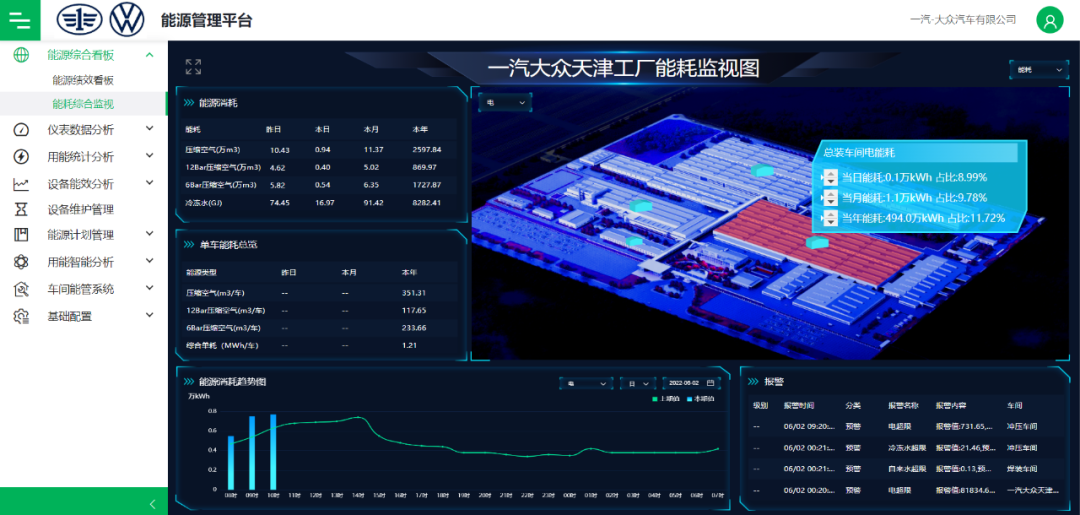
Task: Toggle 上期值 legend series
Action: (668, 399)
